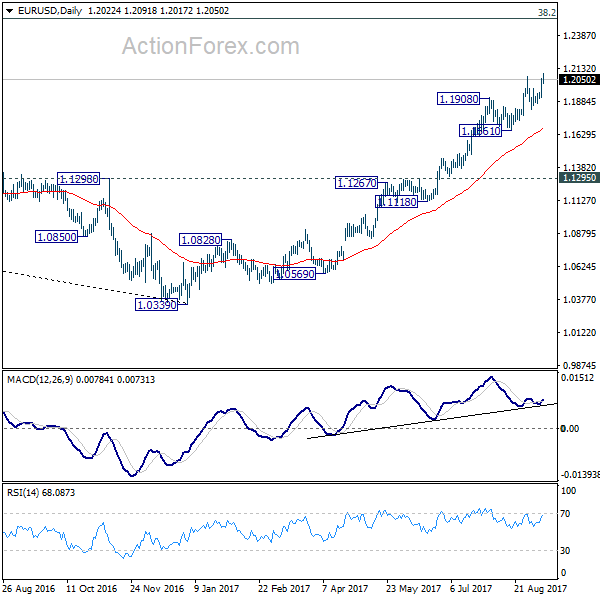This screenshot has width=600, height=600.
Task: Select the 7 Apr 2017 date label
Action: click(345, 588)
